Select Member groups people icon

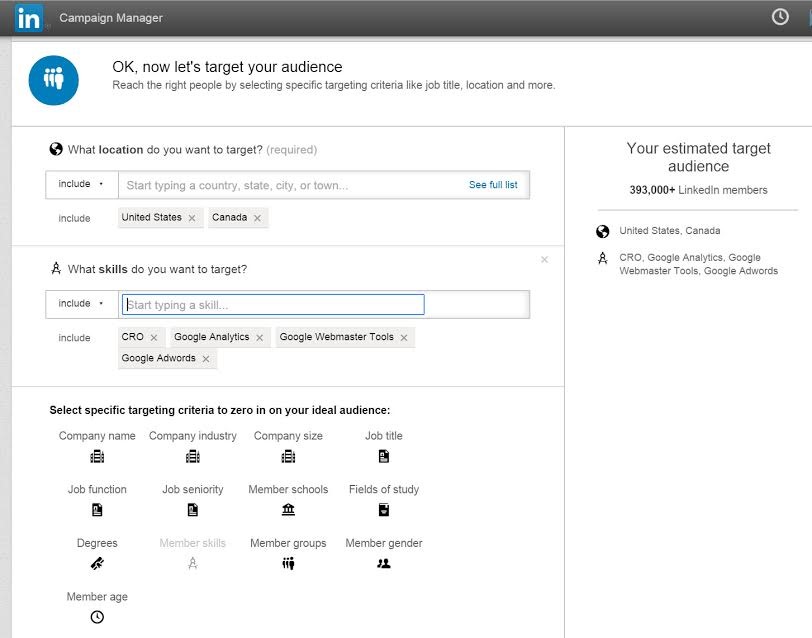[x=288, y=563]
